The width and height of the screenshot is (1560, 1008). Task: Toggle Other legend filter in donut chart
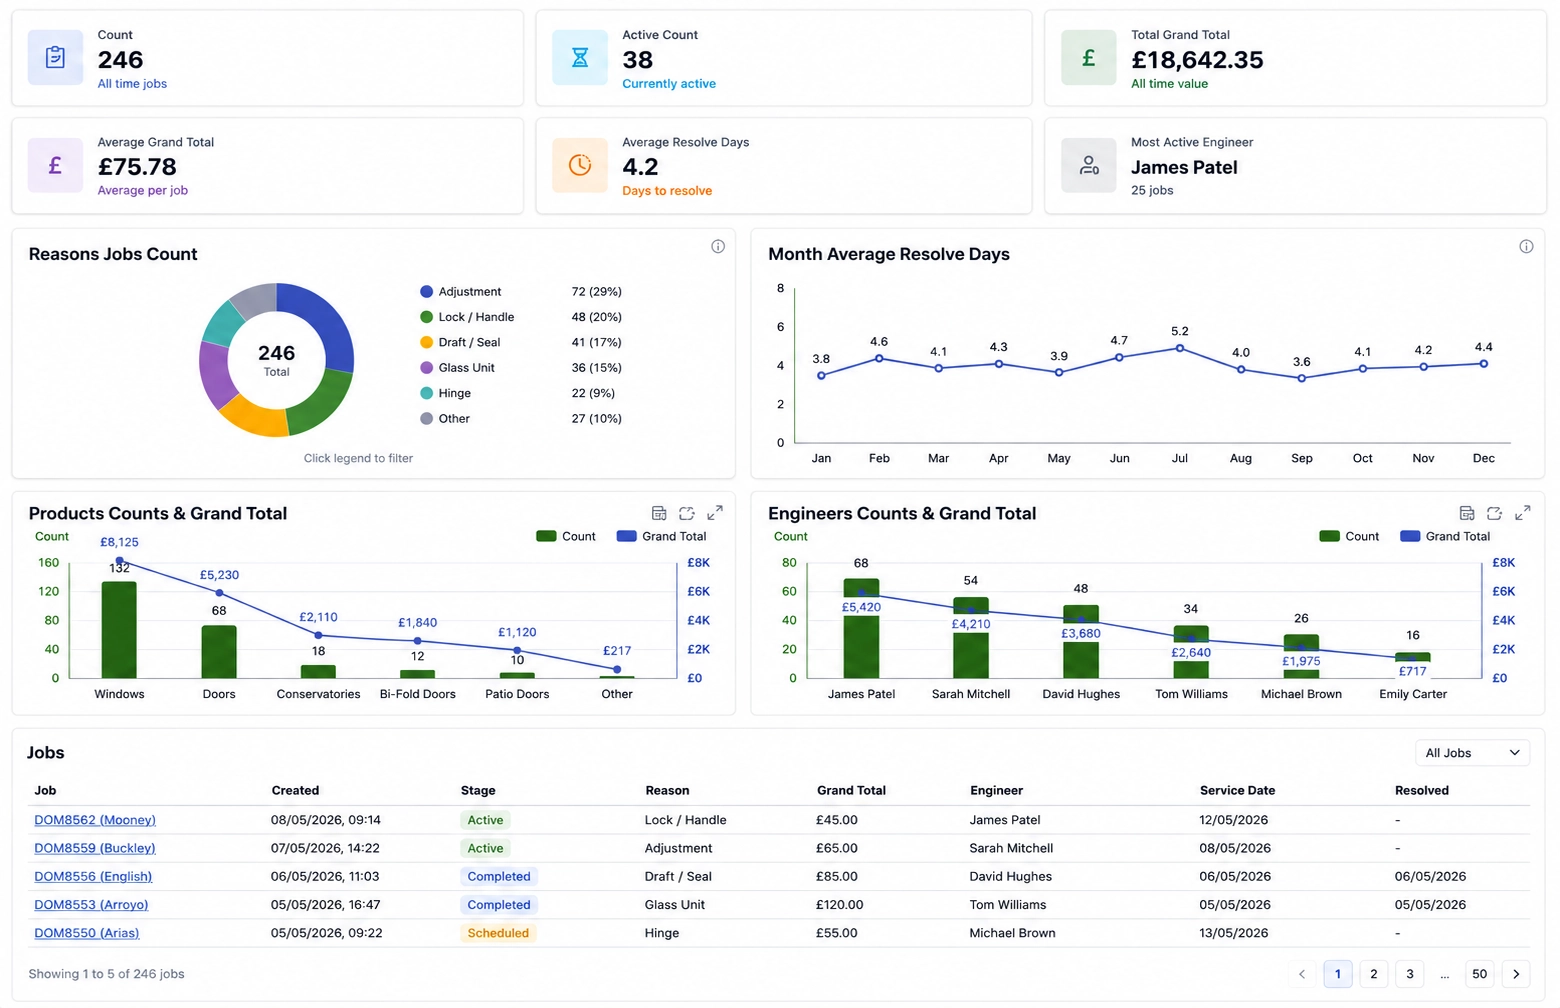(x=445, y=419)
